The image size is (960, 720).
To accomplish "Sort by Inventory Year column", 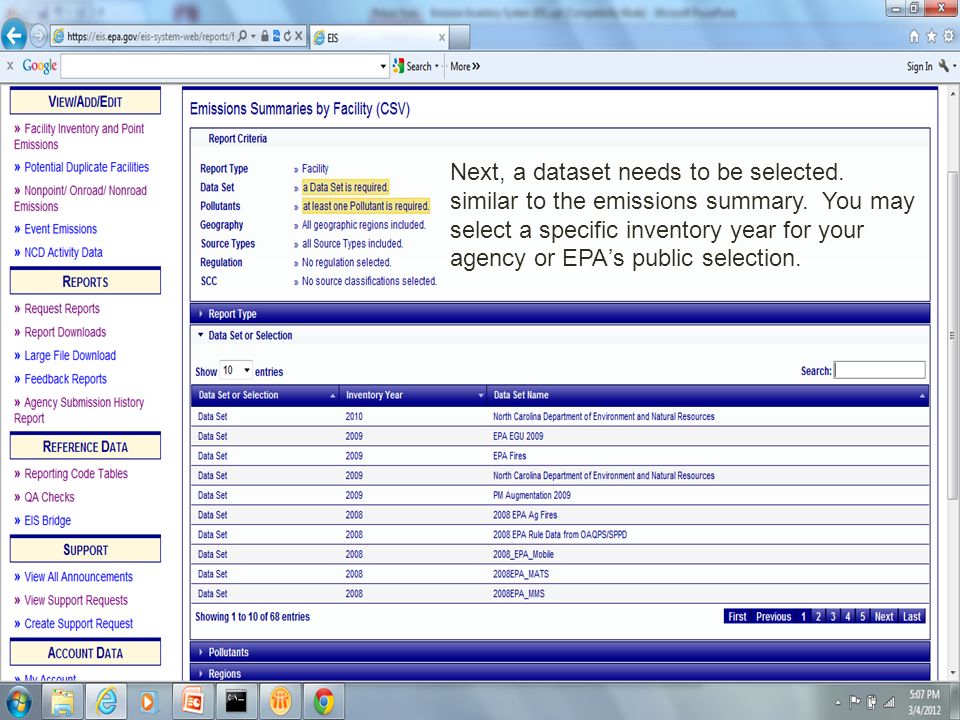I will [x=413, y=395].
